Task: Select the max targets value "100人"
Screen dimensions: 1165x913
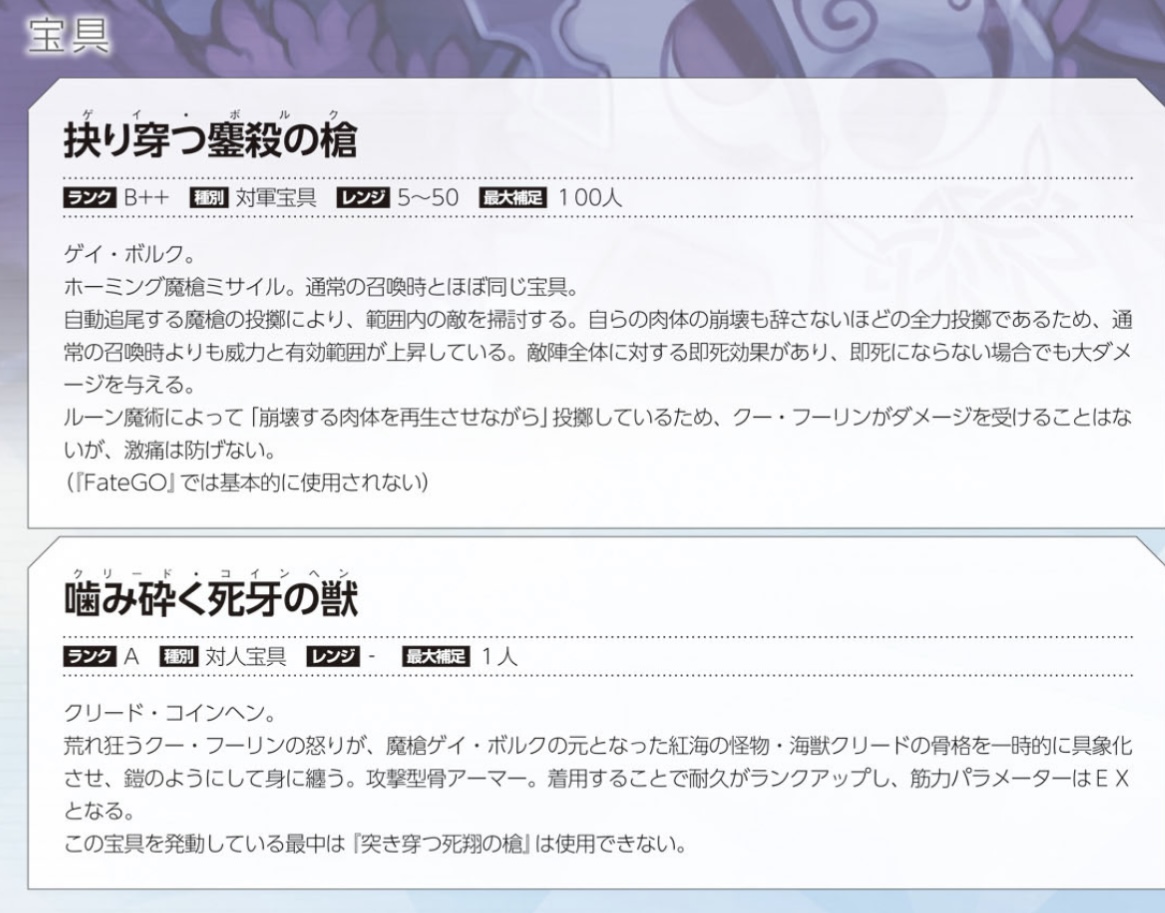Action: pyautogui.click(x=590, y=198)
